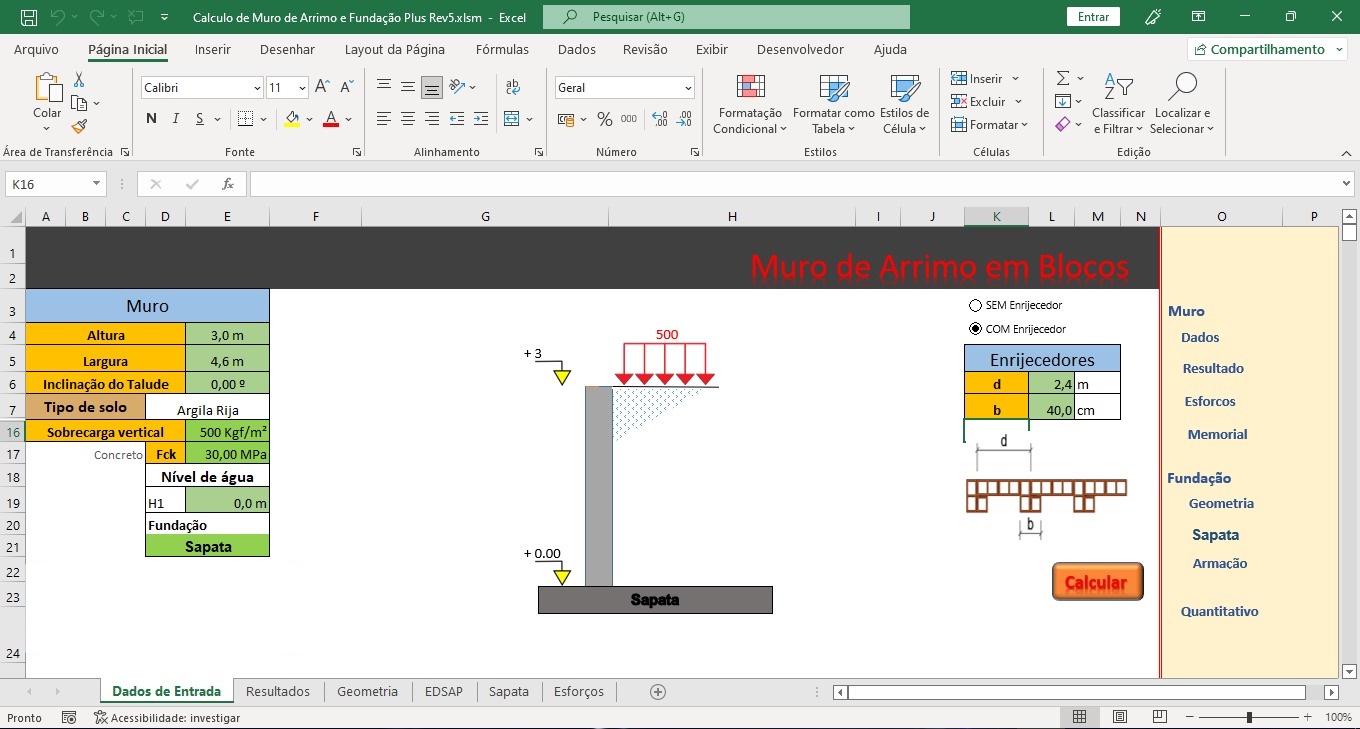Image resolution: width=1360 pixels, height=729 pixels.
Task: Open the Inserir ribbon tab
Action: coord(213,49)
